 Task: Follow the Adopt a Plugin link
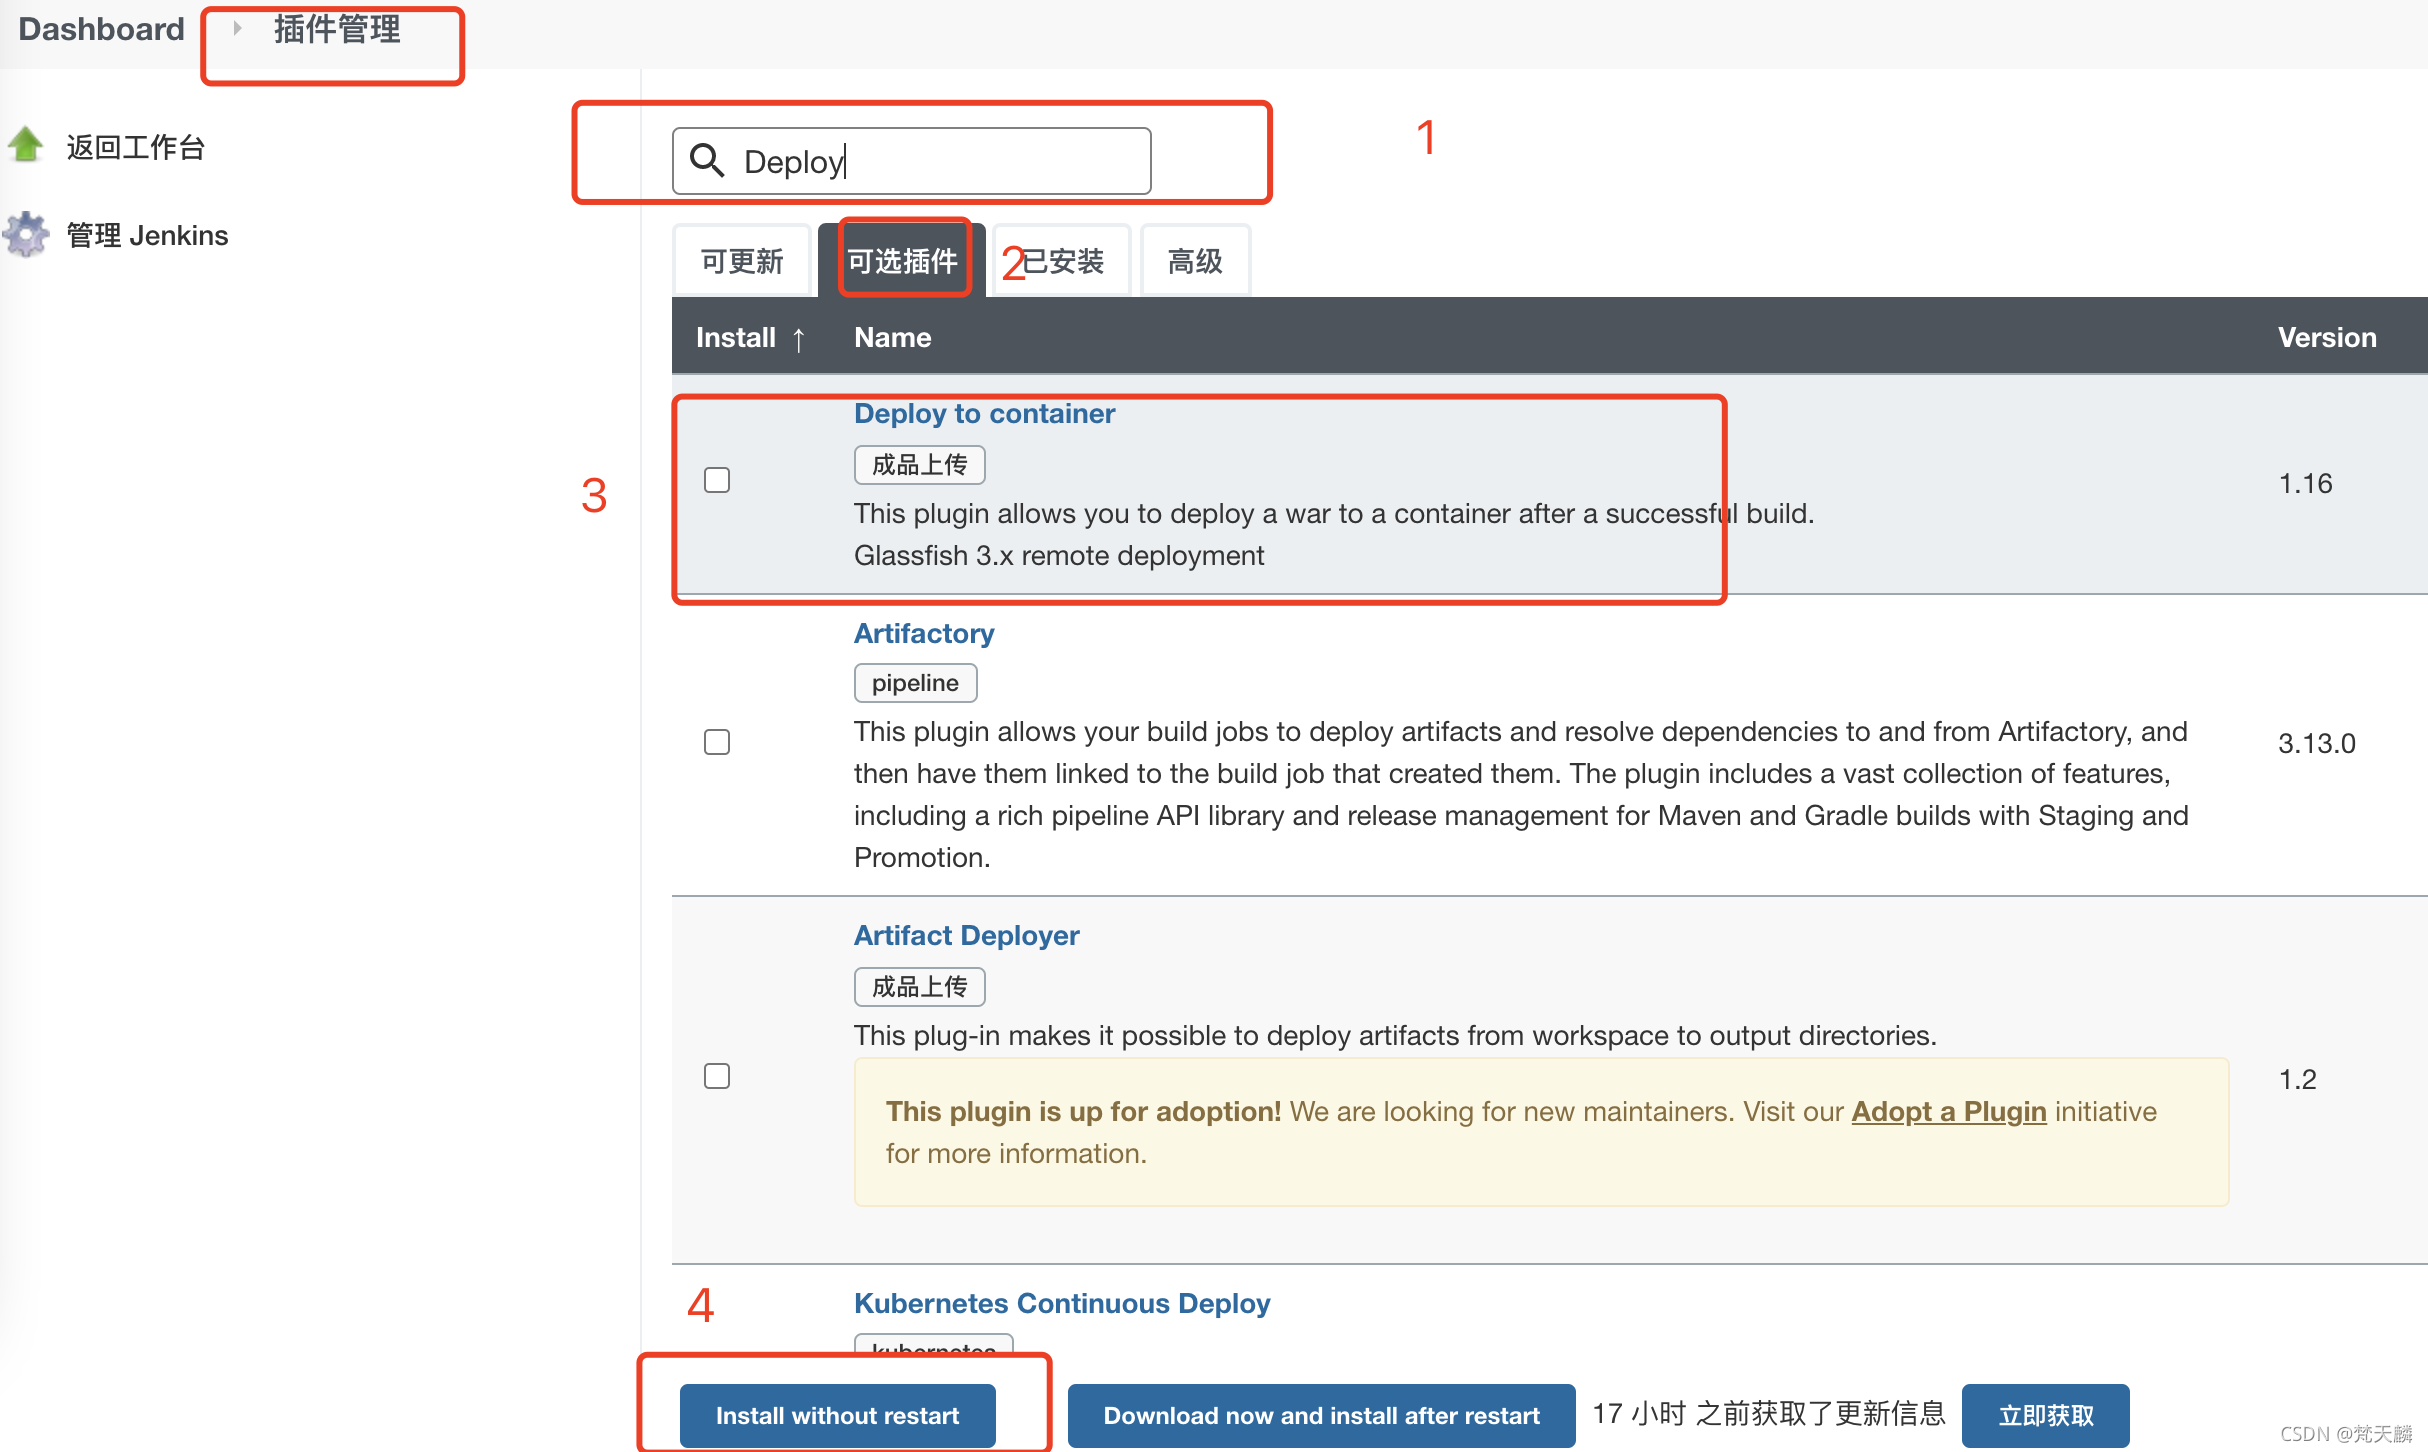[x=1949, y=1111]
